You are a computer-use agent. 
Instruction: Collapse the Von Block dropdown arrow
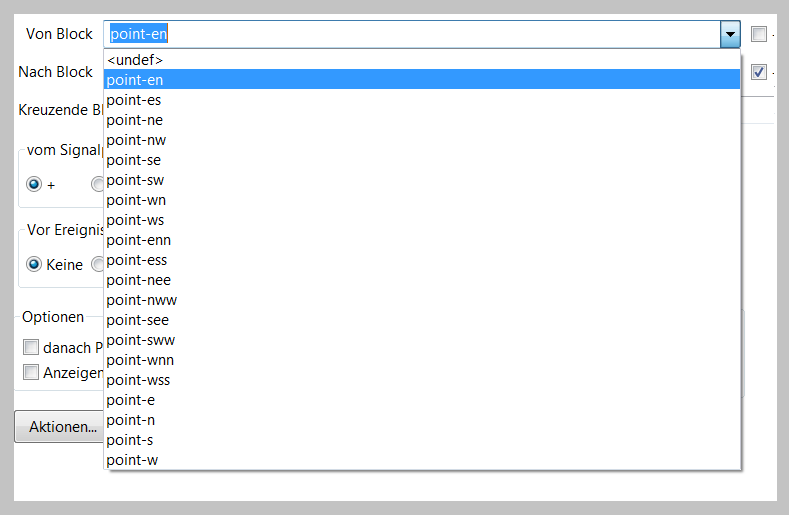tap(730, 34)
